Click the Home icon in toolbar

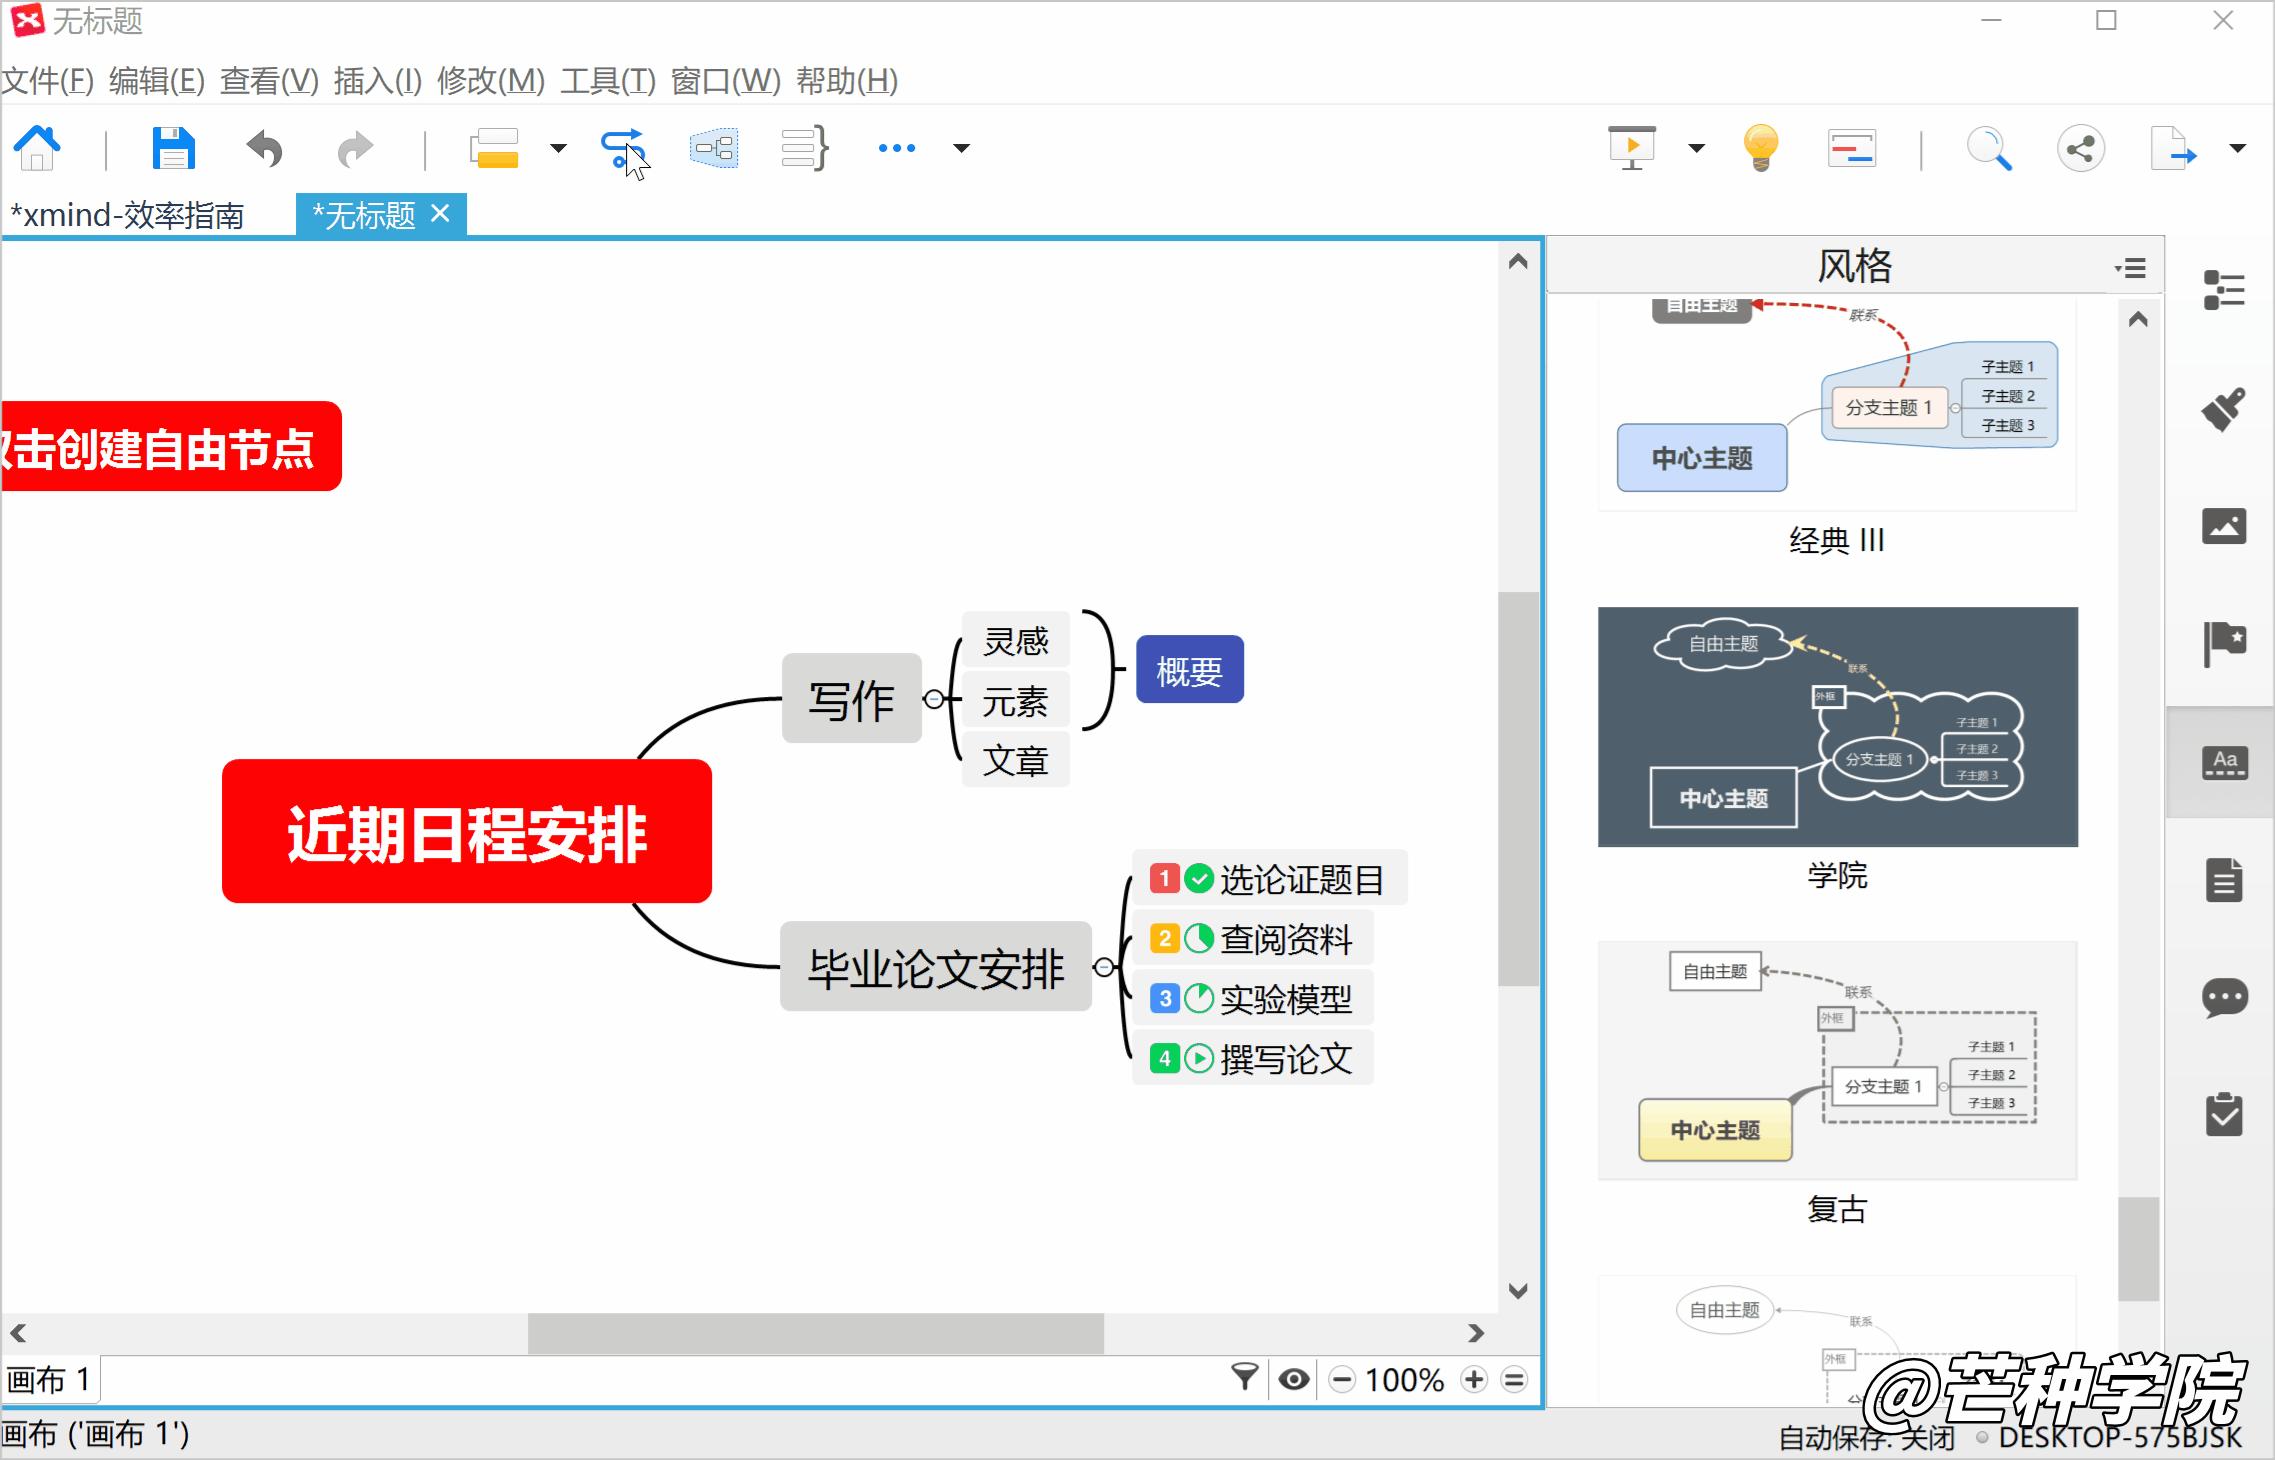pyautogui.click(x=38, y=149)
